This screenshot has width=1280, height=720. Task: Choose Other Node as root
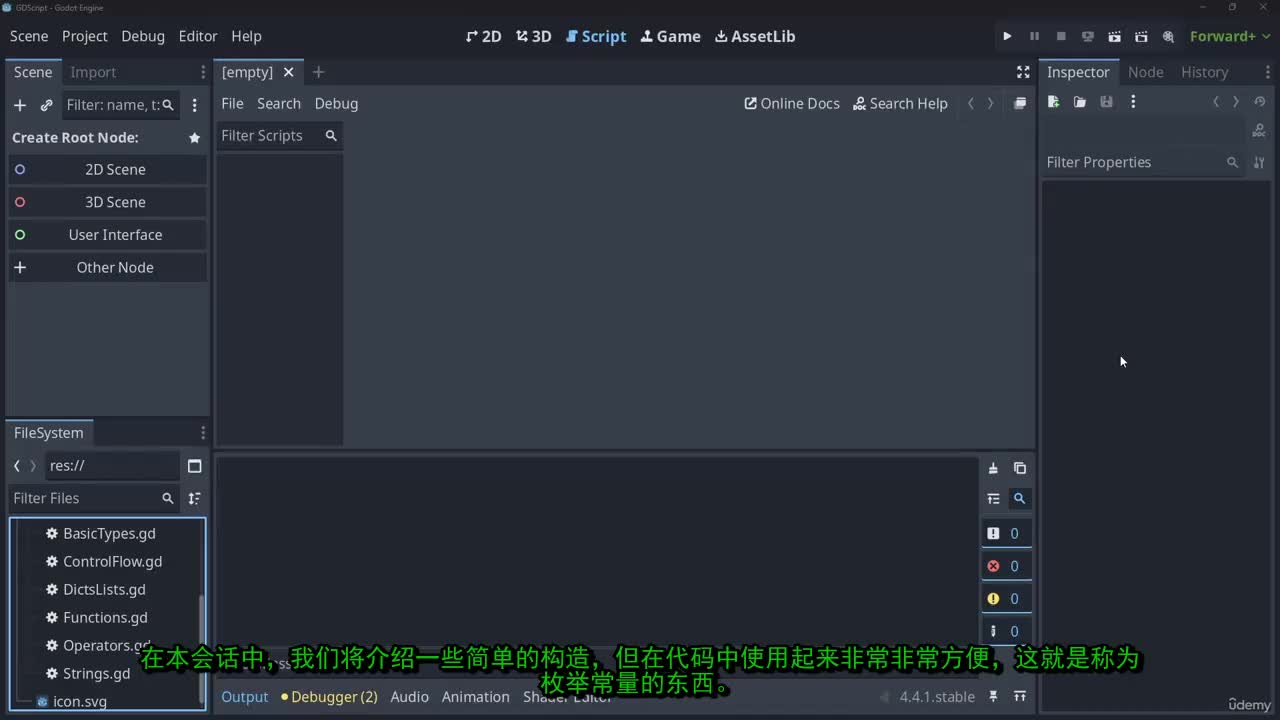[108, 268]
